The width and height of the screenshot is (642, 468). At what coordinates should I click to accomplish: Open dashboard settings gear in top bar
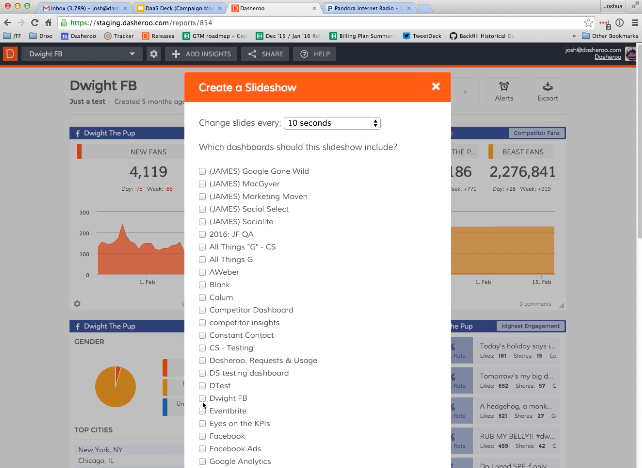154,54
